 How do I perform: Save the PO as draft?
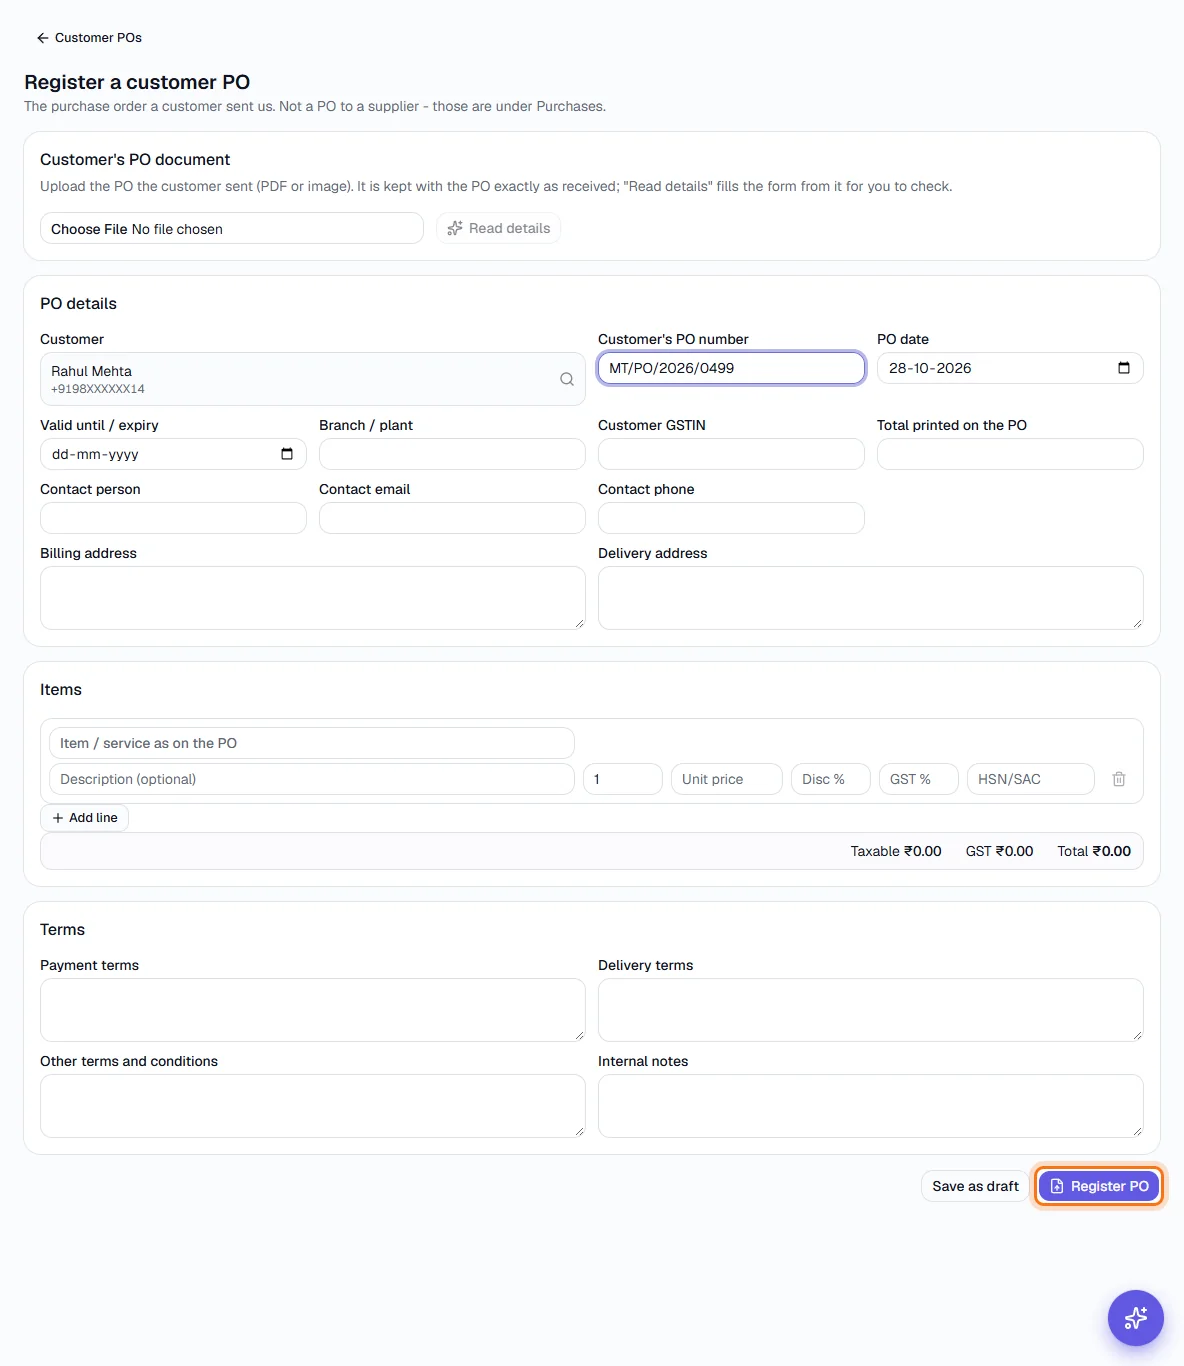pyautogui.click(x=975, y=1186)
